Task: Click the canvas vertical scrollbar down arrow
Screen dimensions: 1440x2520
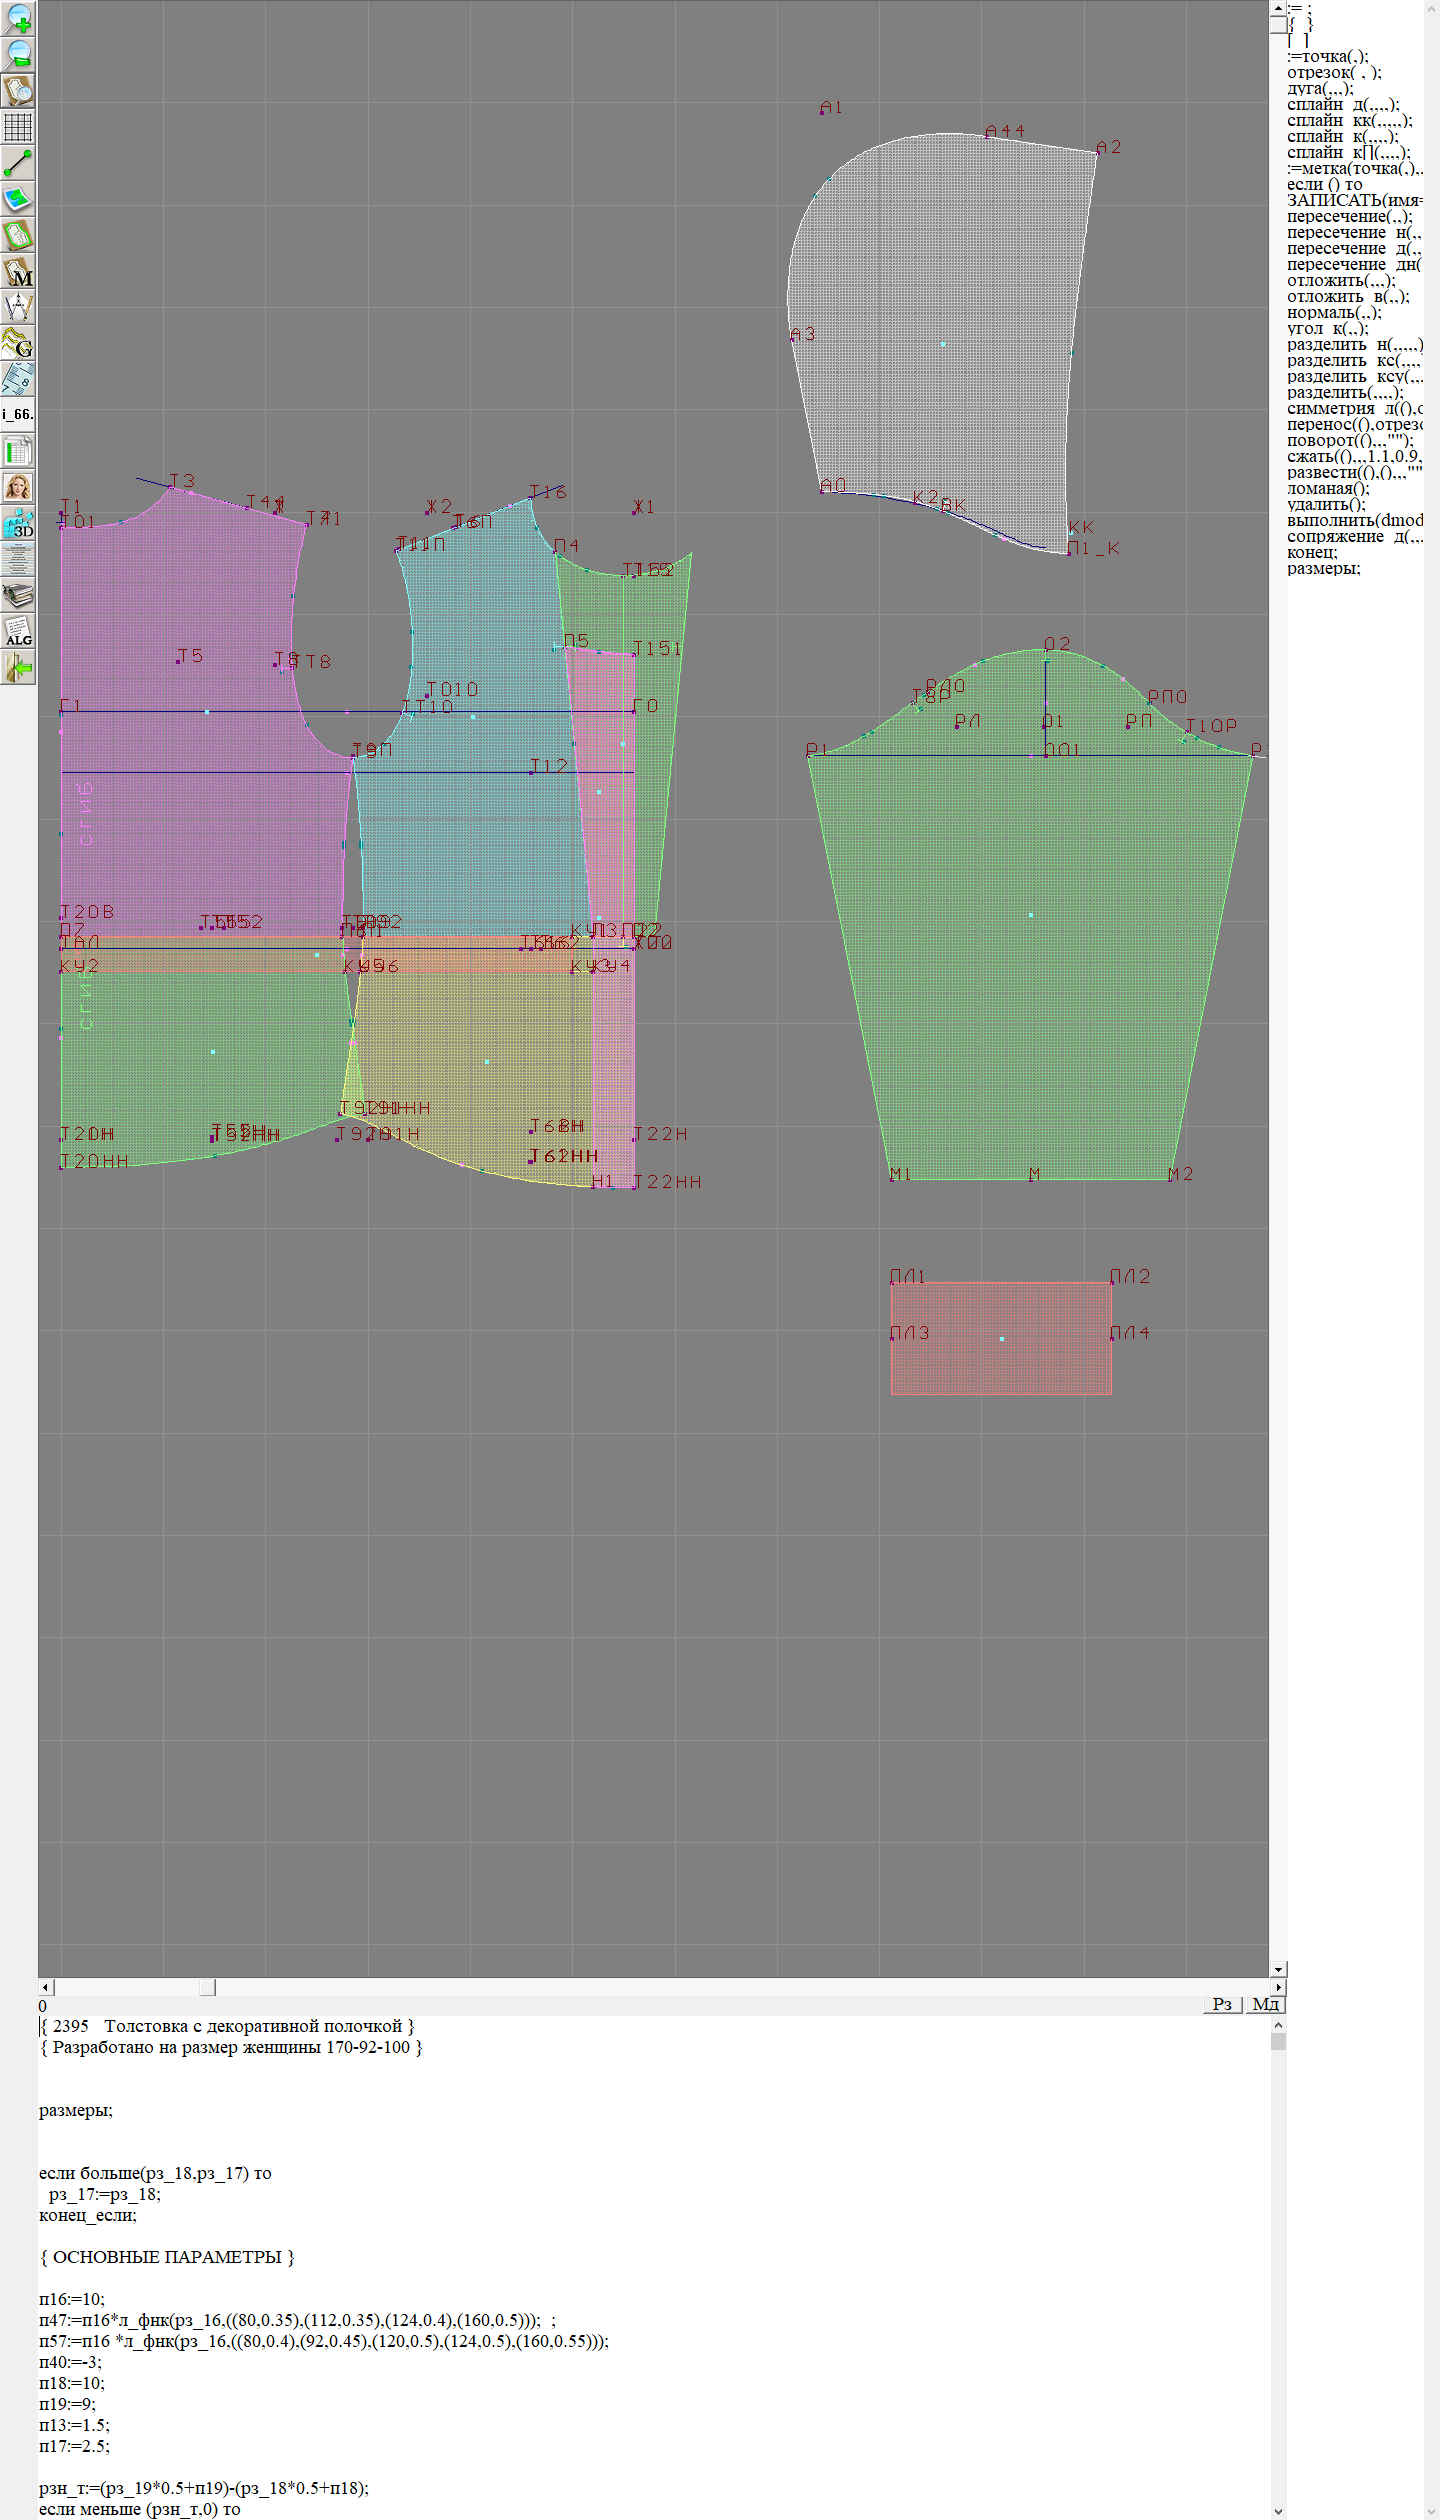Action: 1278,1969
